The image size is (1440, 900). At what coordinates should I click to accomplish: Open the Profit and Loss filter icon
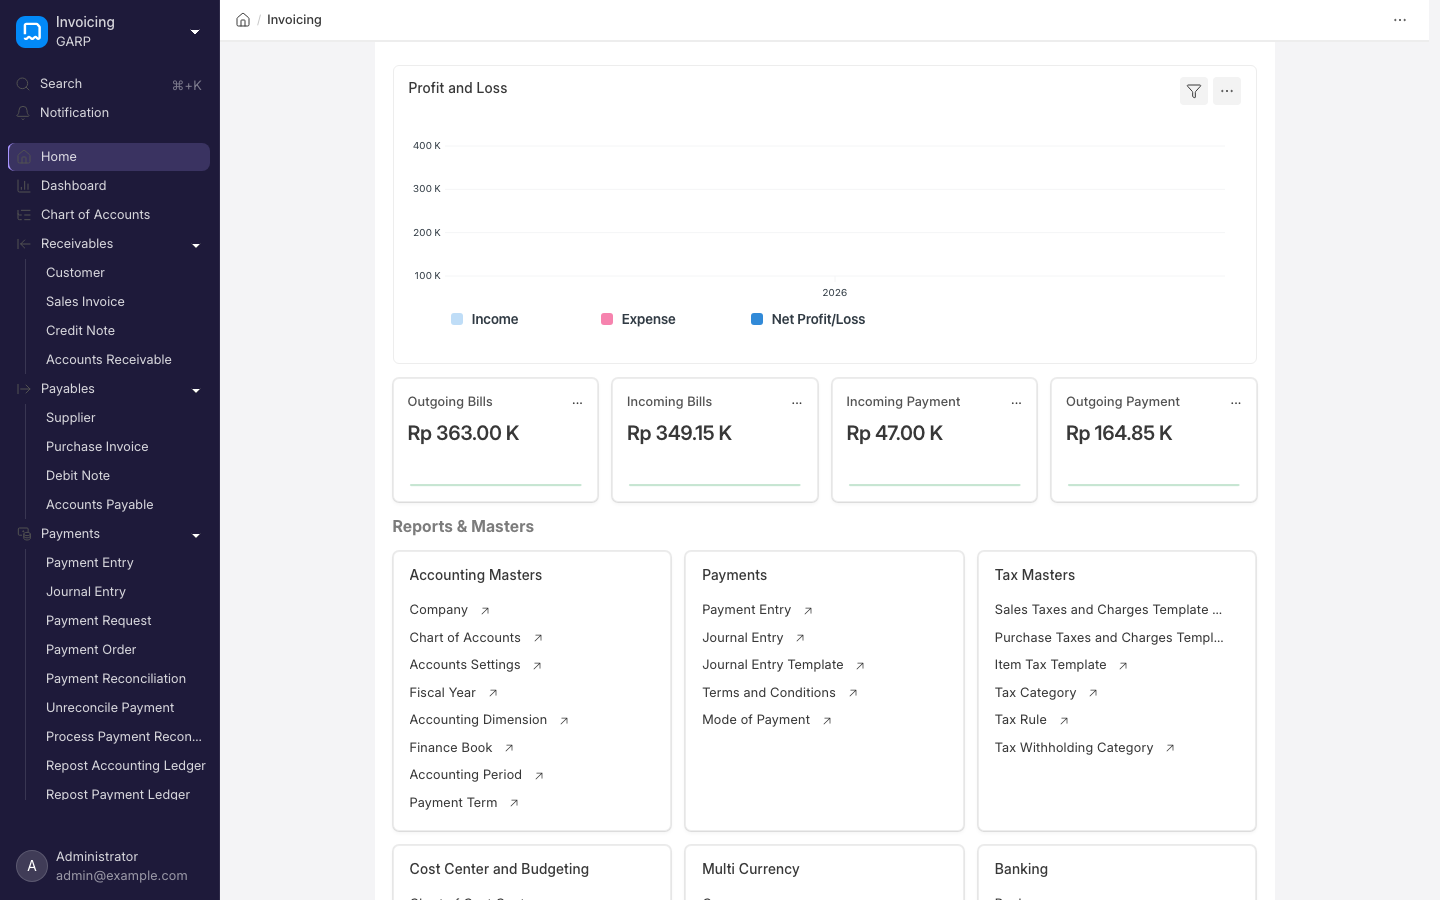(1194, 91)
